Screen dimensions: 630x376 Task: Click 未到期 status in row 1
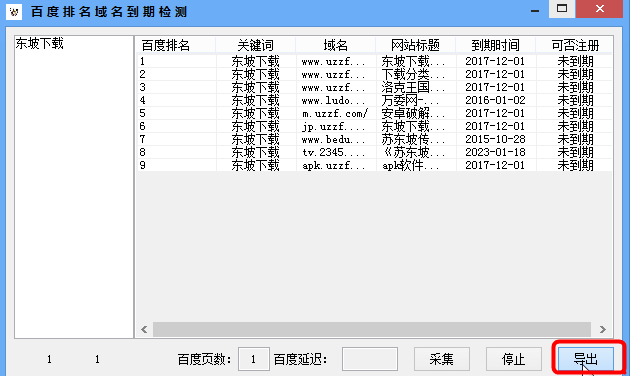575,61
